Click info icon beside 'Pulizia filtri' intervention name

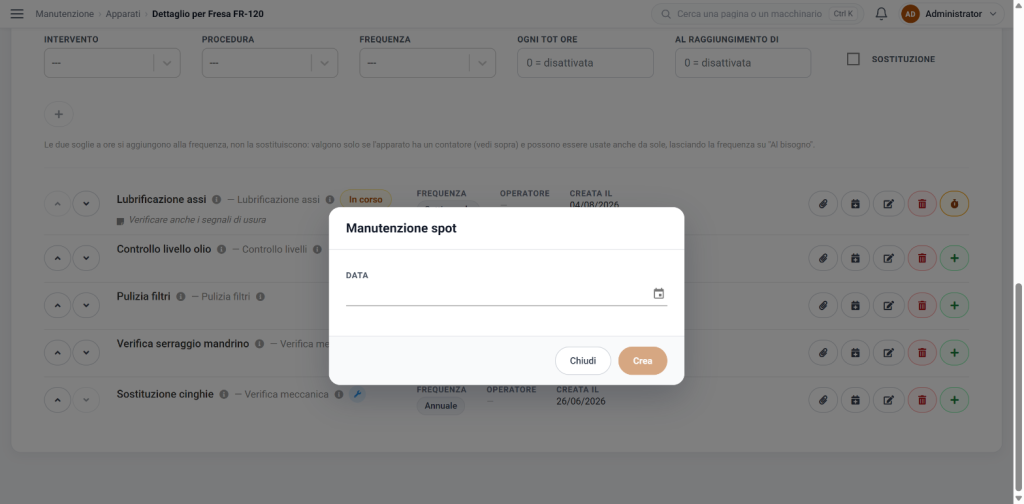click(181, 296)
